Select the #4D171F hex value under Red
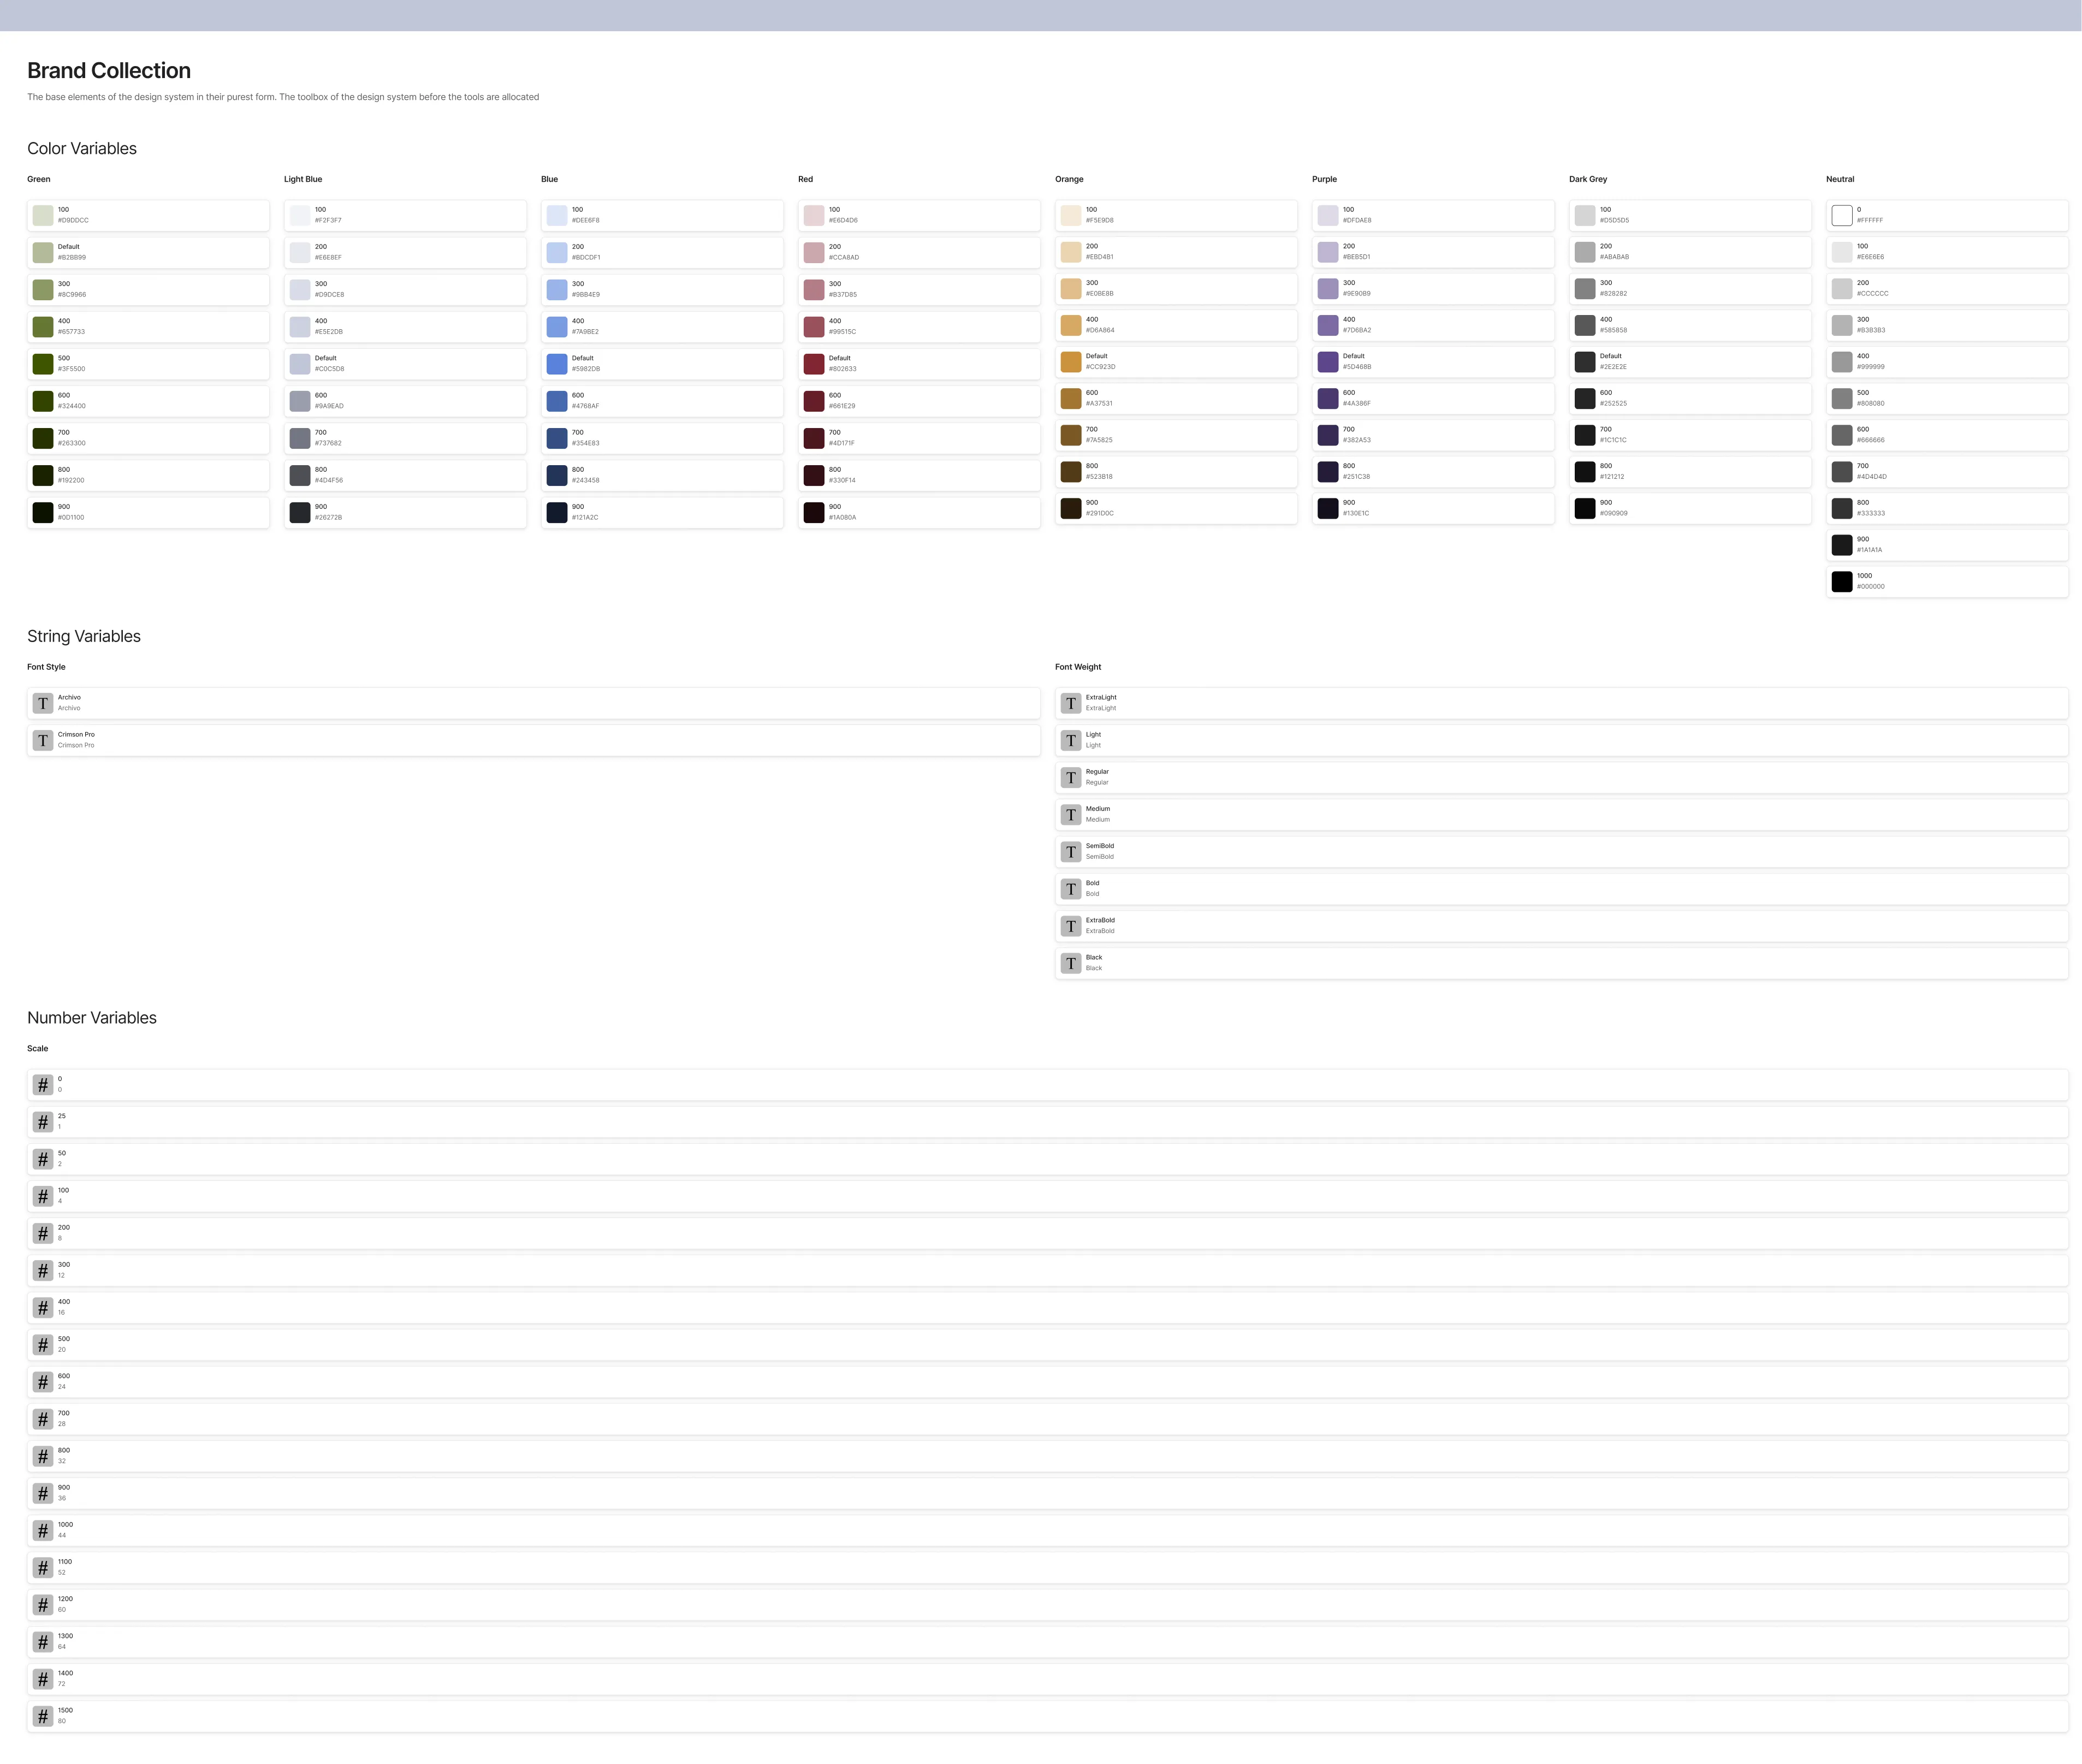 pyautogui.click(x=842, y=443)
